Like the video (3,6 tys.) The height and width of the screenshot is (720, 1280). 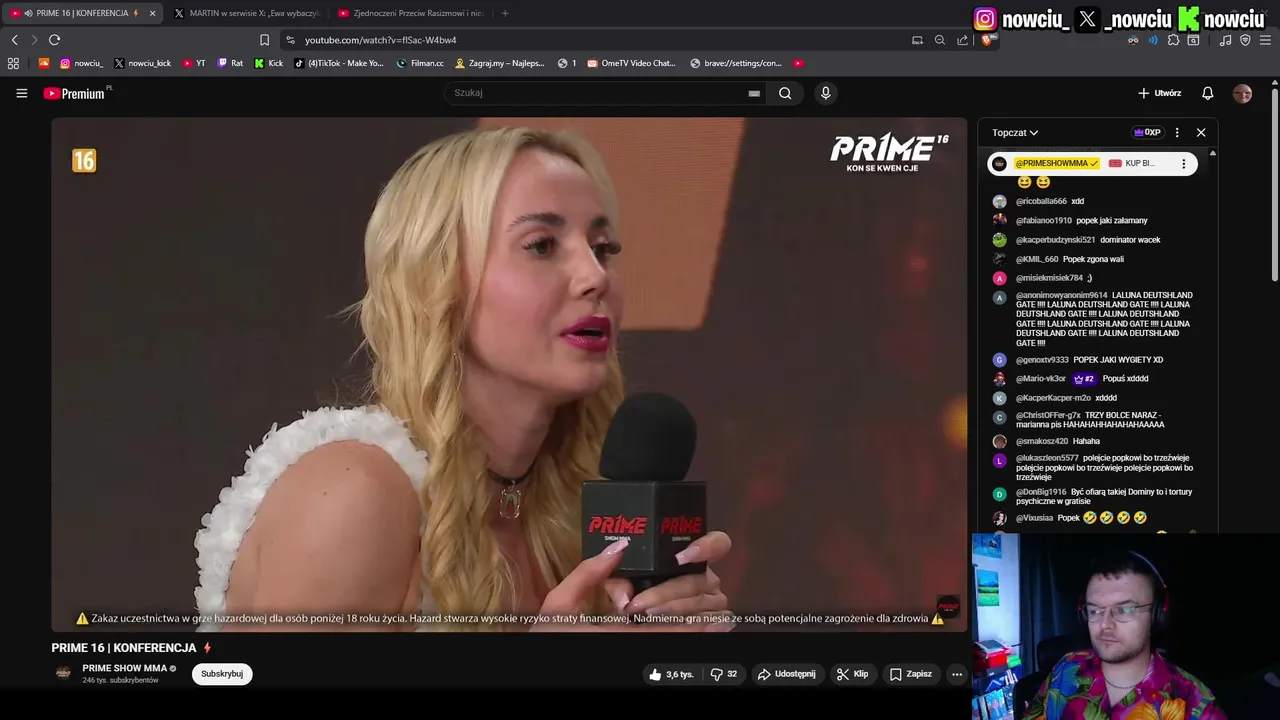[x=671, y=674]
